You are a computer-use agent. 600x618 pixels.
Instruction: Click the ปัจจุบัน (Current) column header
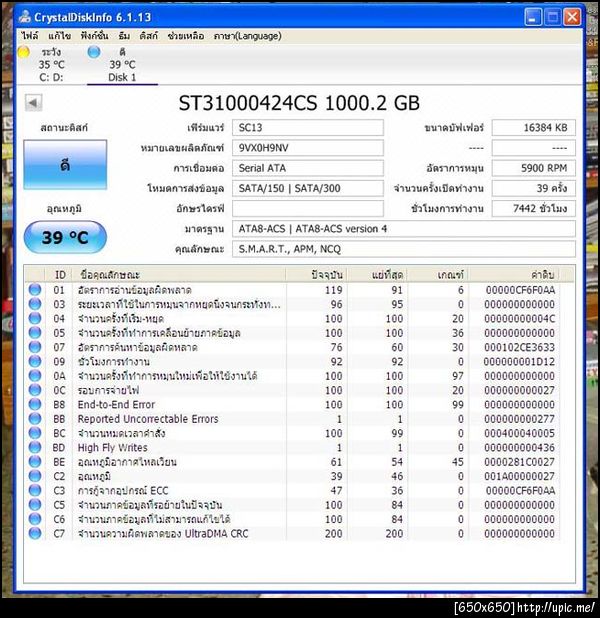pyautogui.click(x=317, y=275)
